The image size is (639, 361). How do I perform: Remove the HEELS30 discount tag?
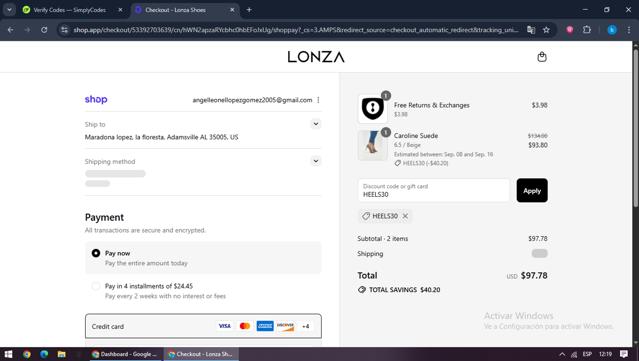tap(405, 216)
